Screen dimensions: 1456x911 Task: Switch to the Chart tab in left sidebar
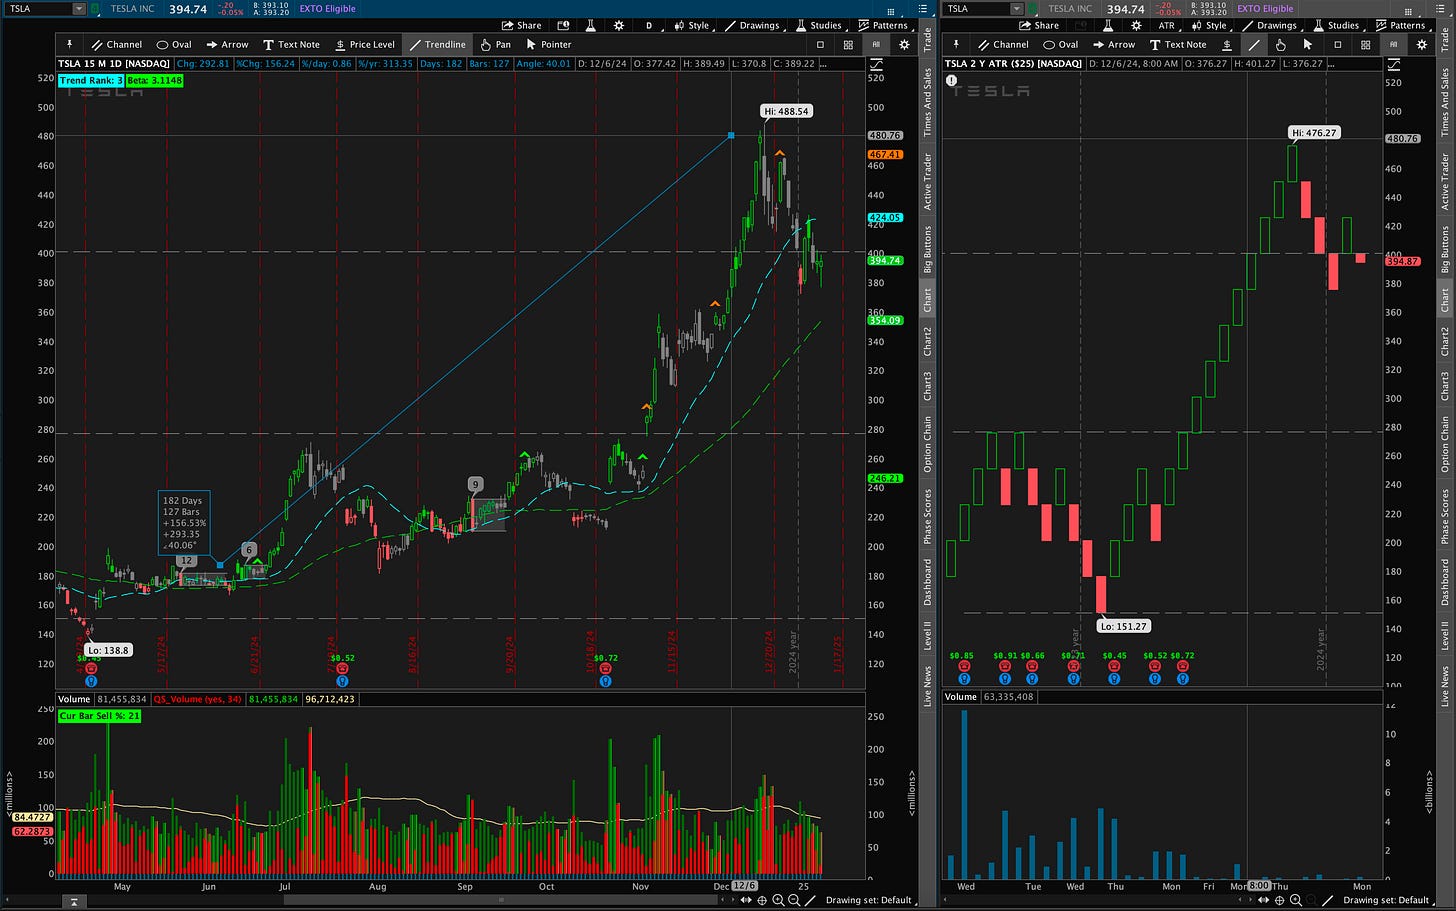[927, 299]
